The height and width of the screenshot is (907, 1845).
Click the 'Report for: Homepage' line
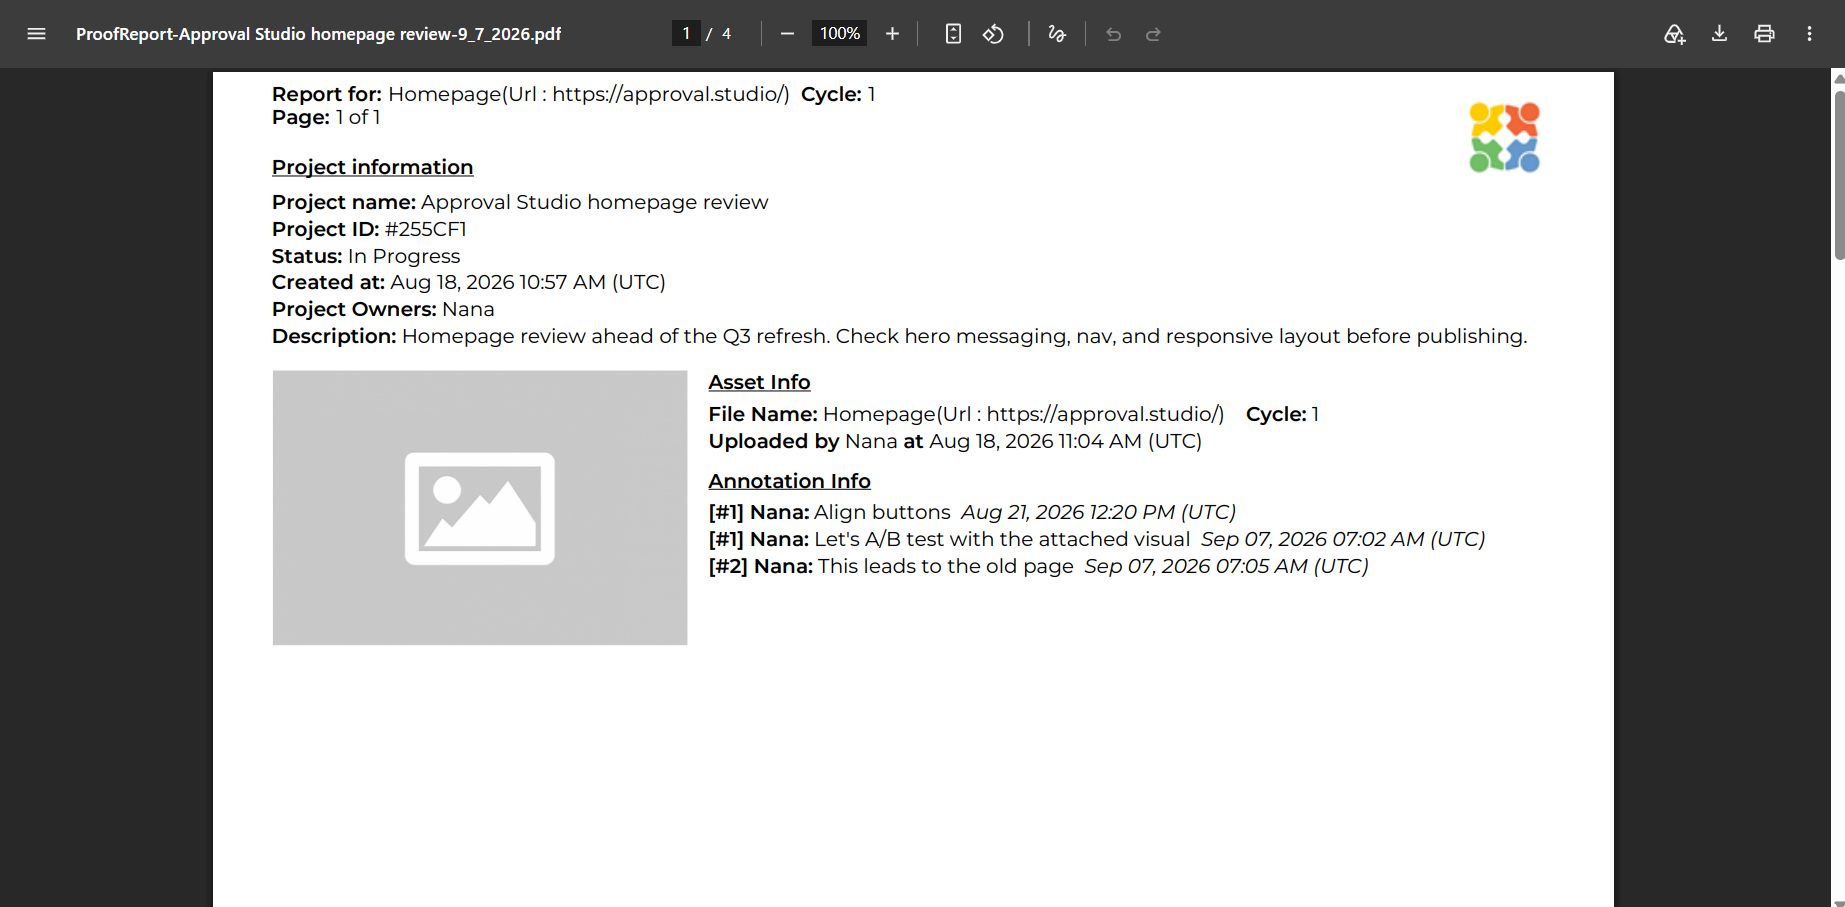tap(574, 94)
